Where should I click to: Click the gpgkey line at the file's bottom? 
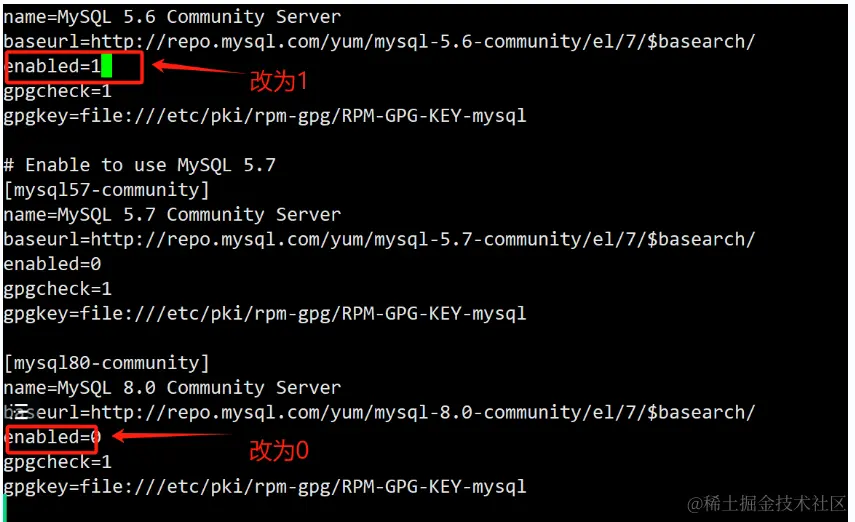[x=264, y=487]
